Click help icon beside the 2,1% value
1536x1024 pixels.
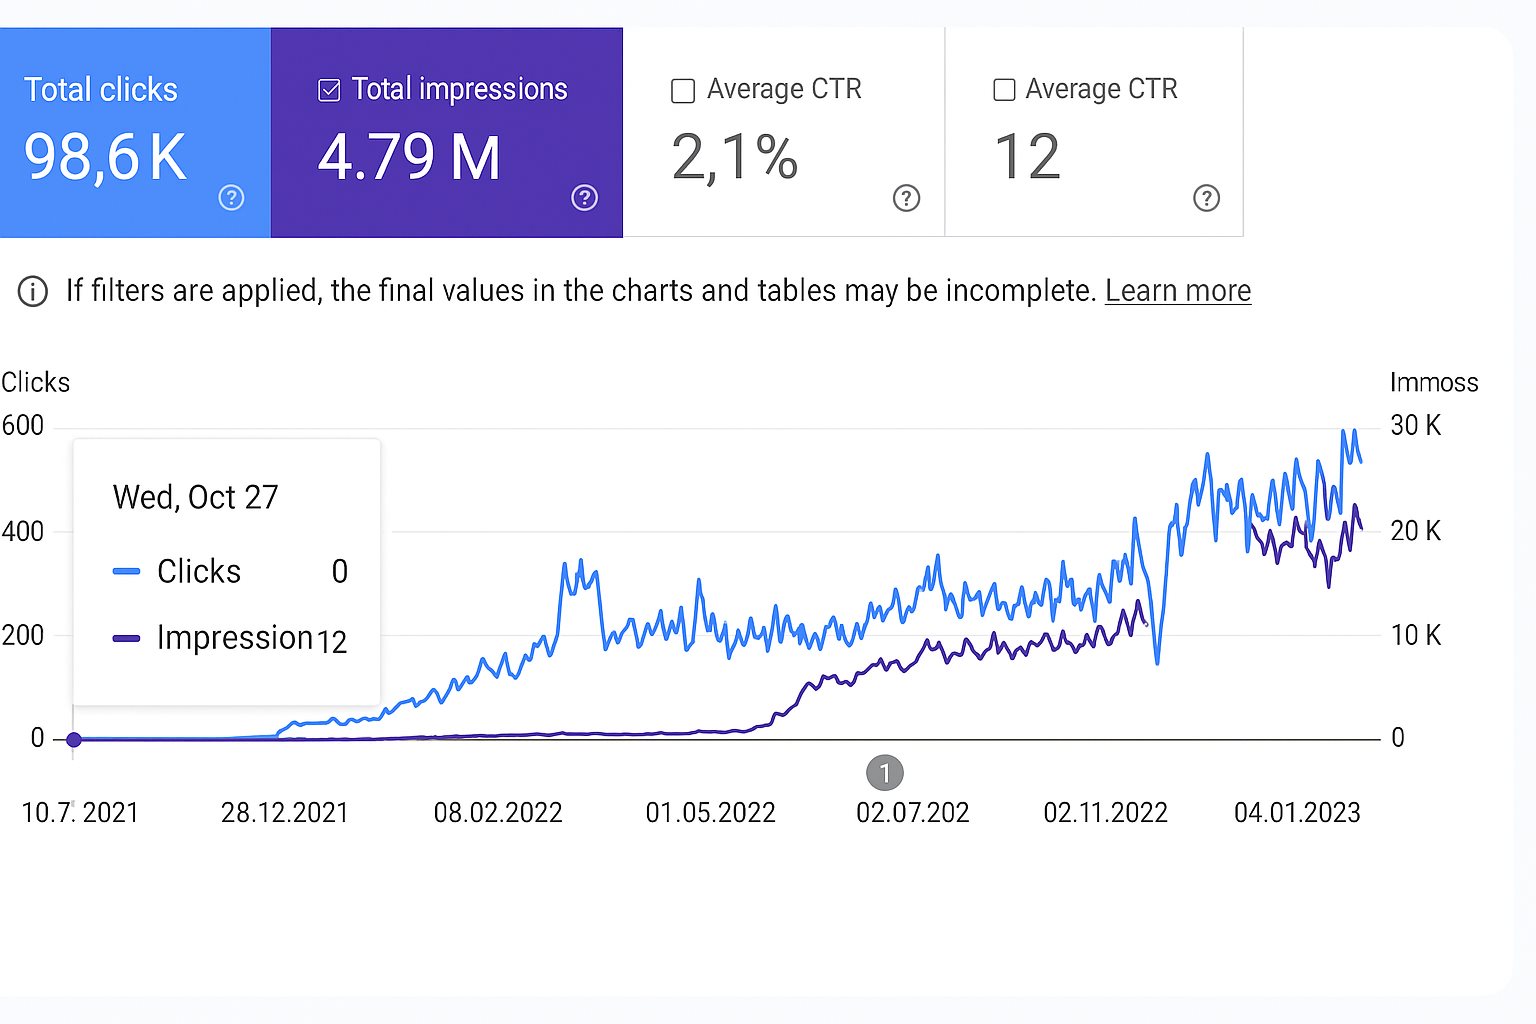pos(906,198)
